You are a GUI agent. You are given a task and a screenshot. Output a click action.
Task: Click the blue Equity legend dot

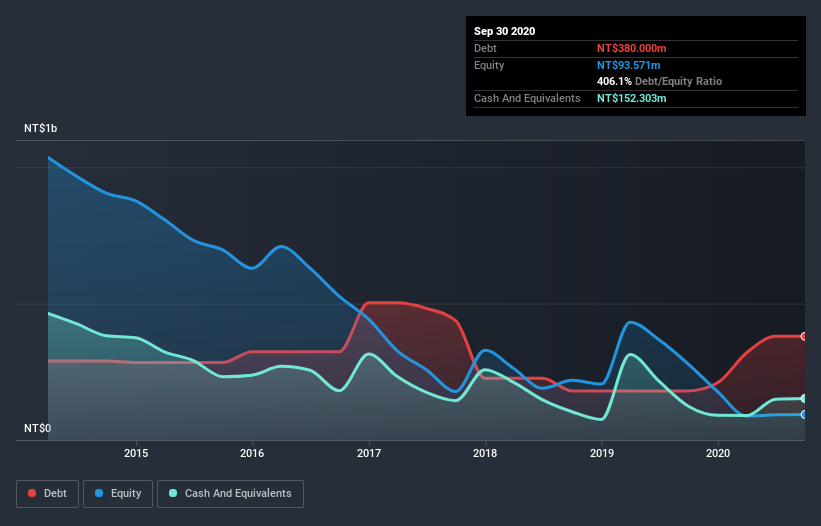click(99, 493)
